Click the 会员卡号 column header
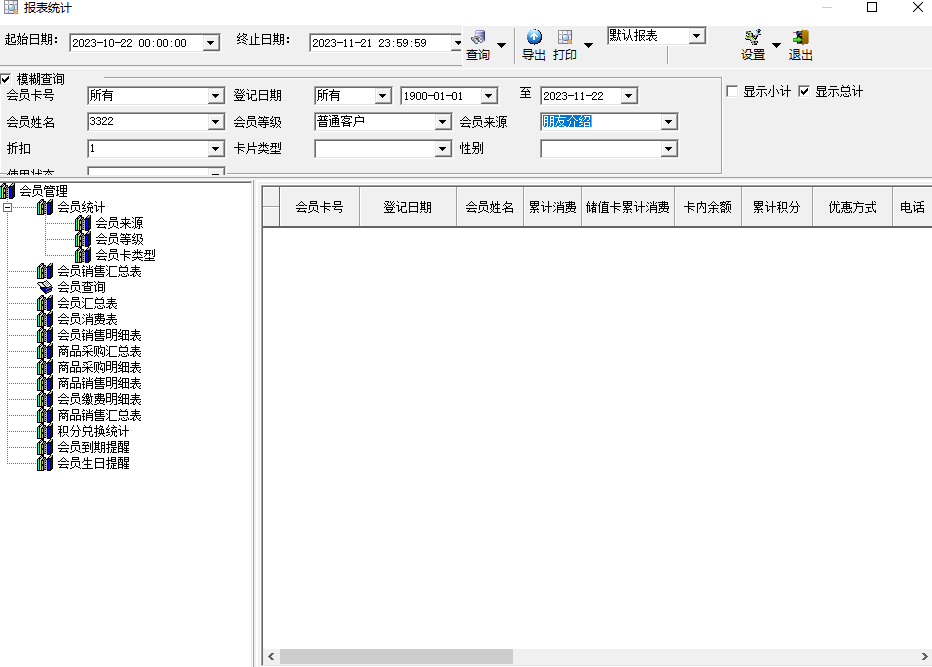The width and height of the screenshot is (932, 667). tap(319, 207)
